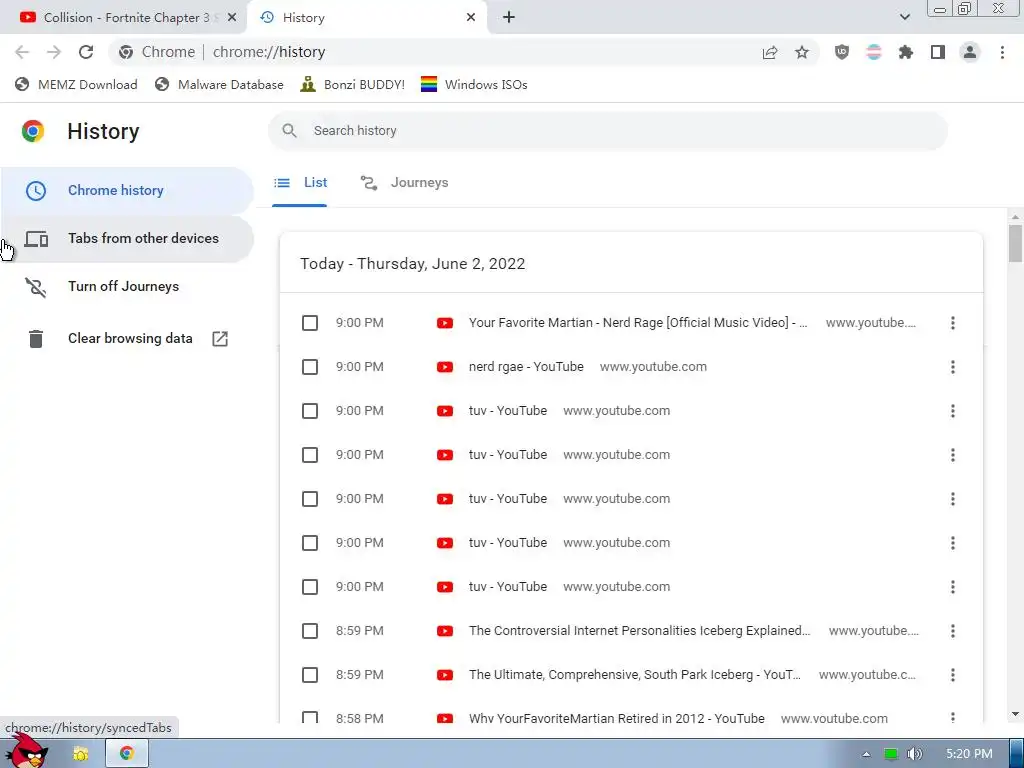Click the browser forward arrow

tap(54, 52)
